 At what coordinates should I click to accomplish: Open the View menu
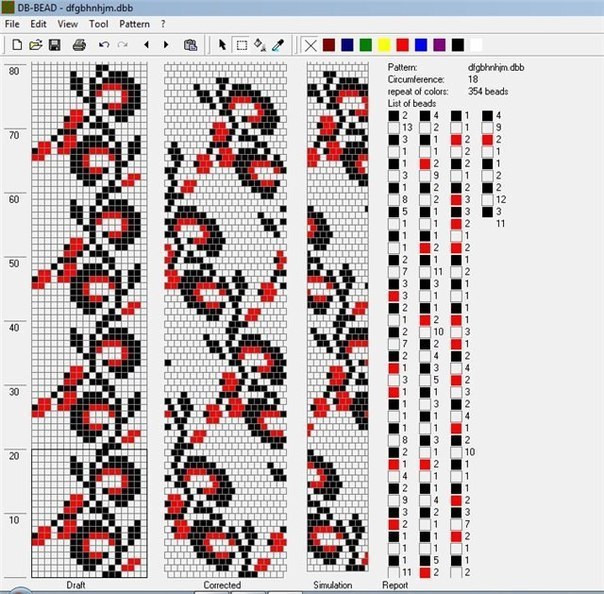click(x=67, y=24)
